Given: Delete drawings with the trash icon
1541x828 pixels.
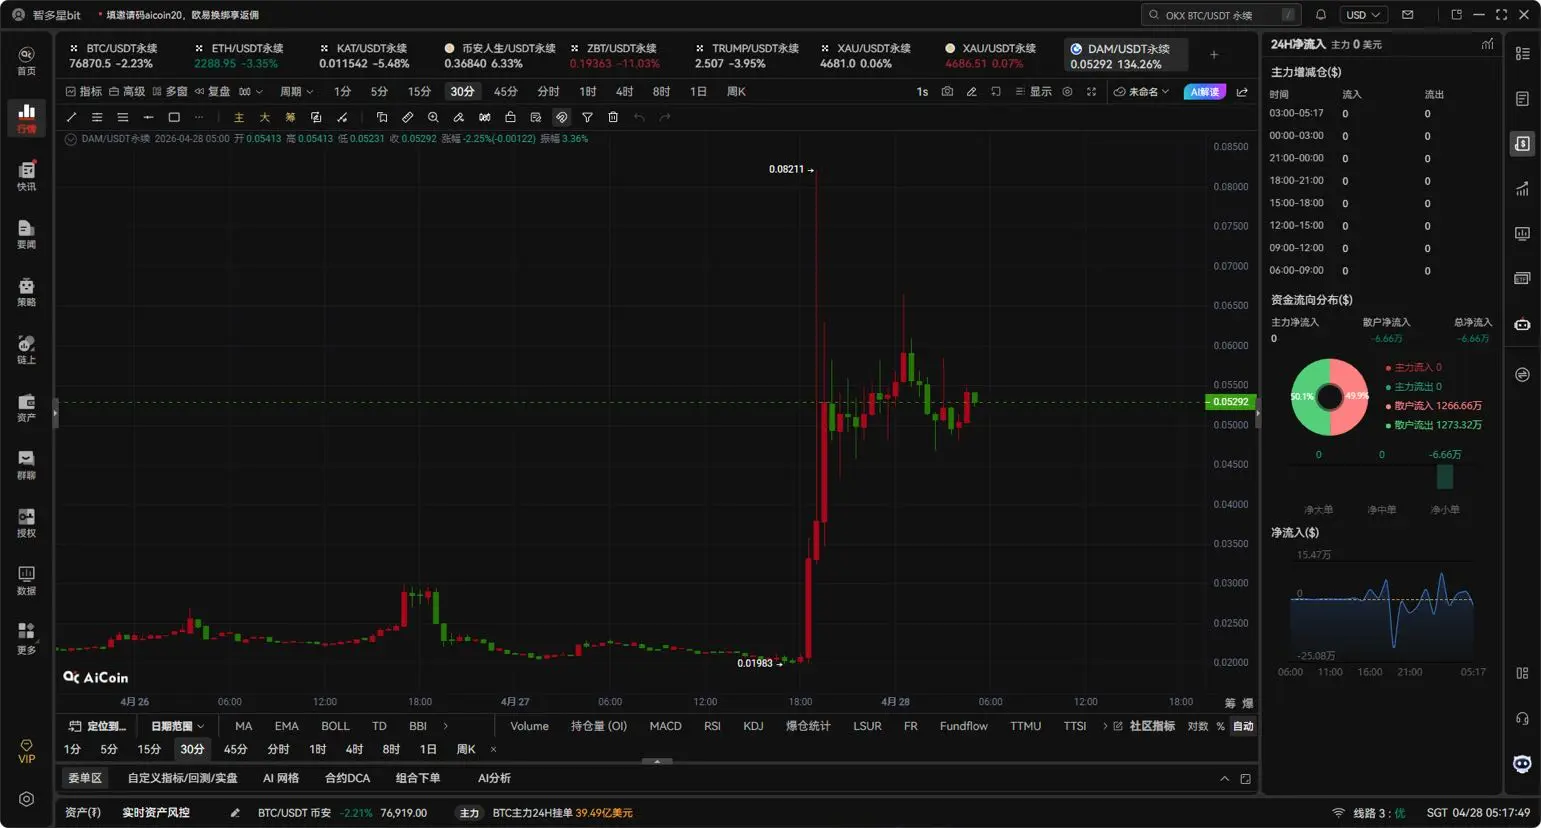Looking at the screenshot, I should tap(613, 117).
